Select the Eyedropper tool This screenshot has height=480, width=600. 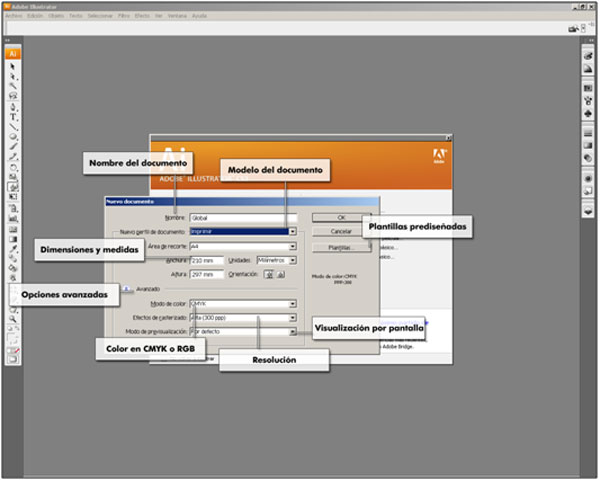point(13,249)
